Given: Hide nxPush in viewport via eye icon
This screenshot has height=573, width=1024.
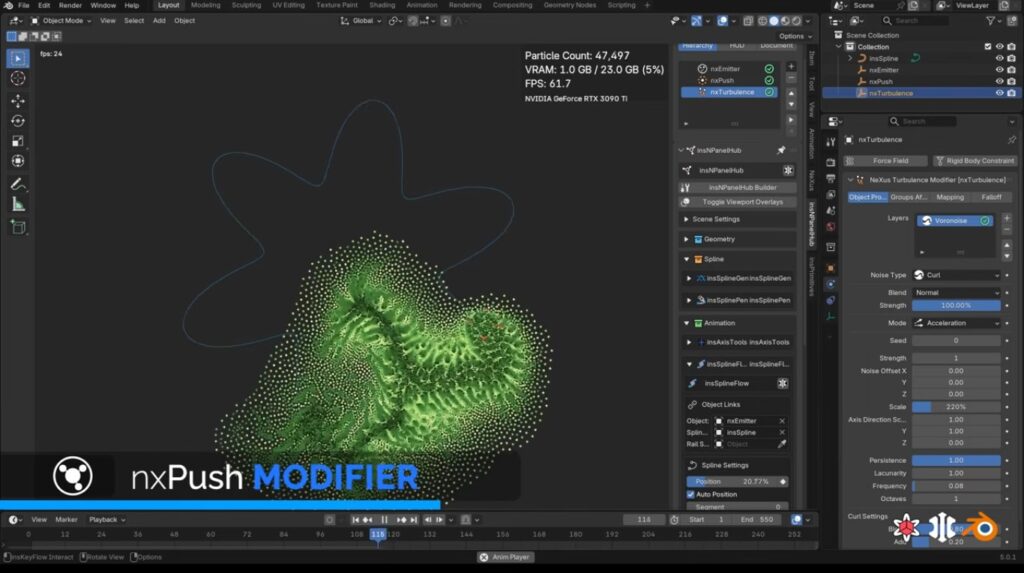Looking at the screenshot, I should 999,82.
